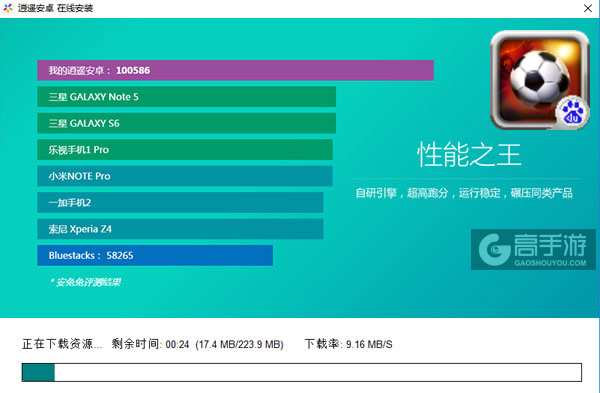The height and width of the screenshot is (393, 600).
Task: Click the Gaoshouyou G logo watermark
Action: pos(495,249)
